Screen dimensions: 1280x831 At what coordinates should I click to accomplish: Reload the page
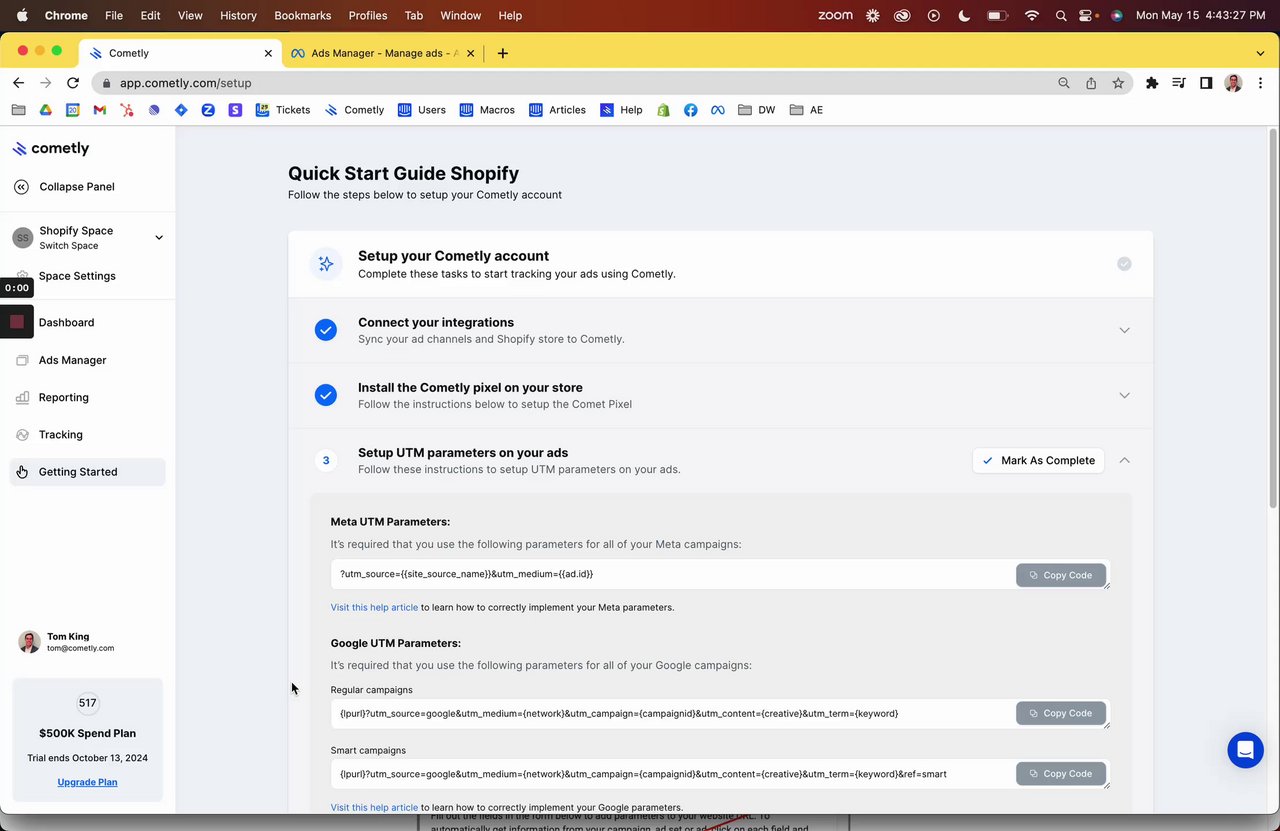[73, 83]
